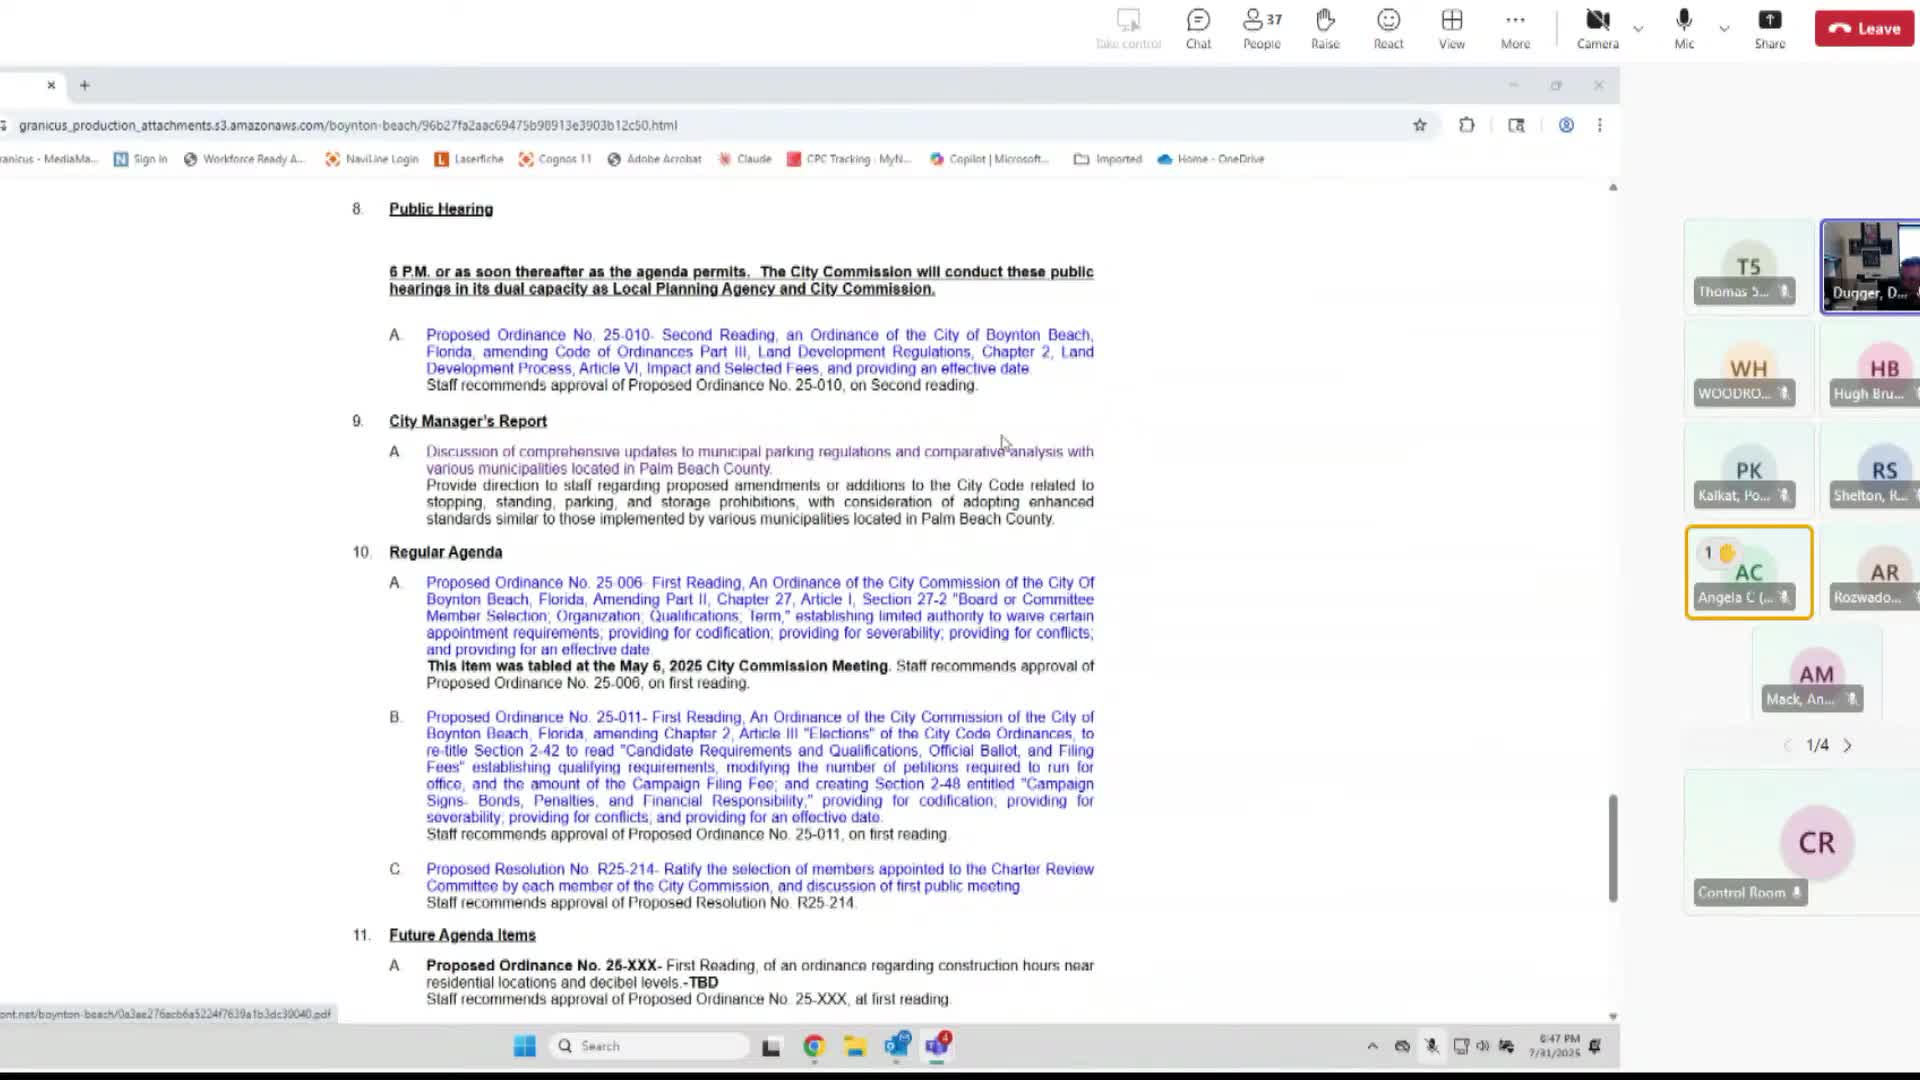Open the Teams Chat panel
This screenshot has width=1920, height=1080.
(x=1198, y=28)
